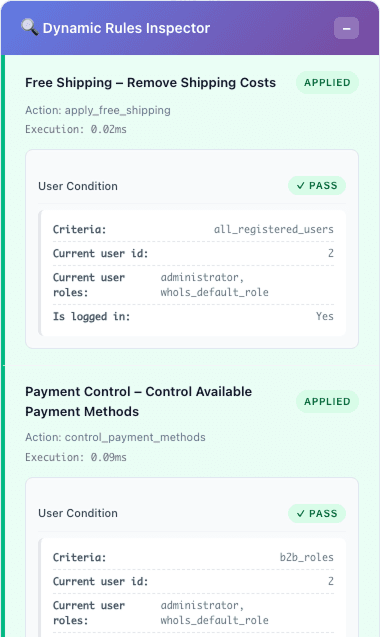
Task: Select the apply_free_shipping action text
Action: pyautogui.click(x=117, y=110)
